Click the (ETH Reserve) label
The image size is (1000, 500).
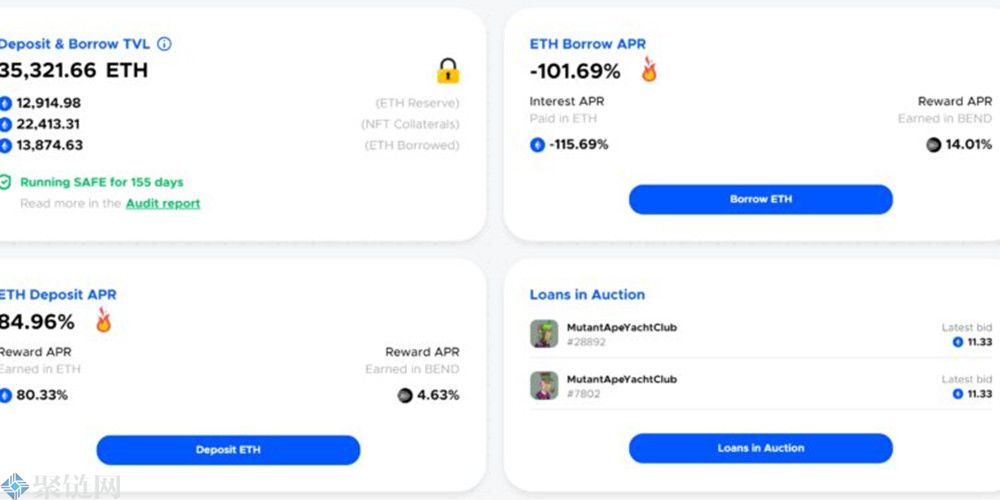tap(417, 103)
